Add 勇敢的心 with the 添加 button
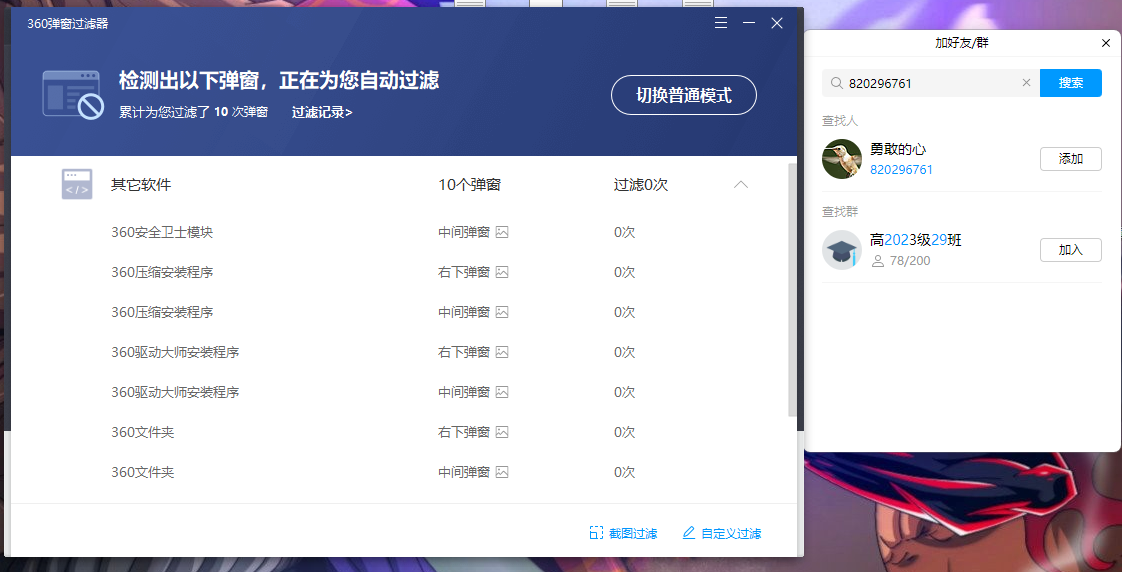1122x572 pixels. point(1070,159)
